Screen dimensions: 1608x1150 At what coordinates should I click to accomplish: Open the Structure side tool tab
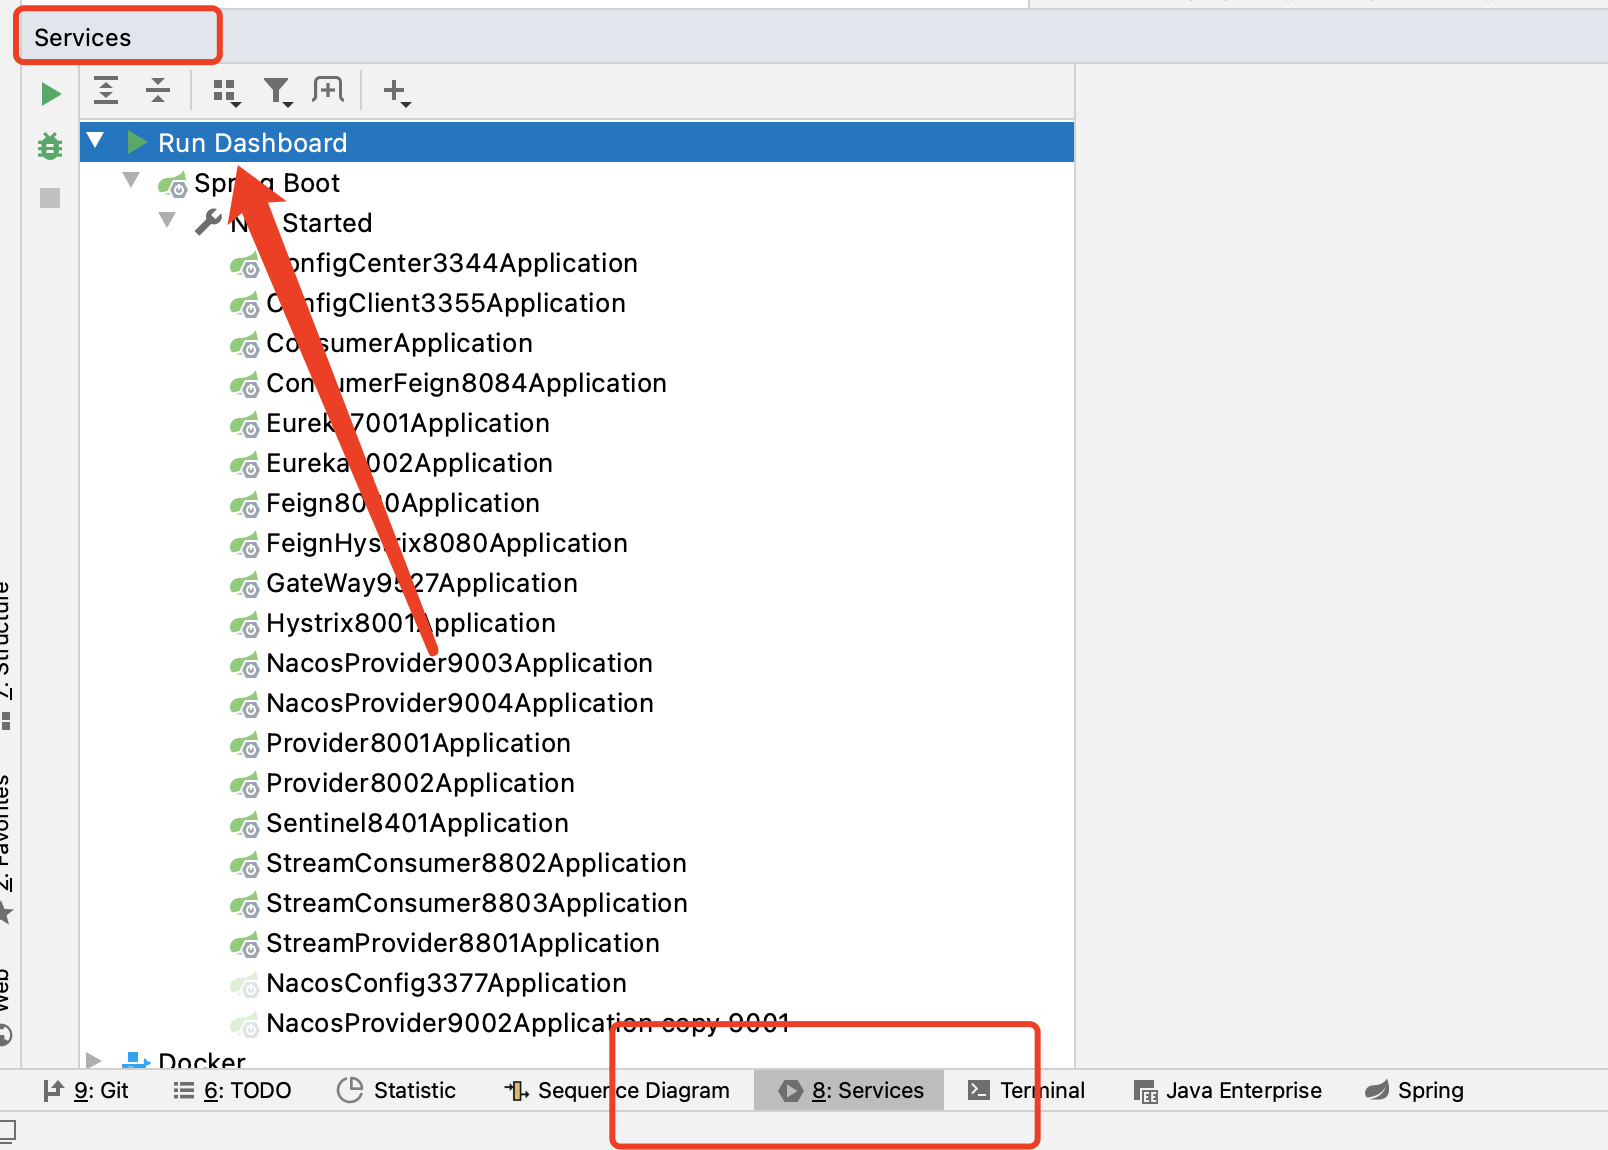[6, 655]
